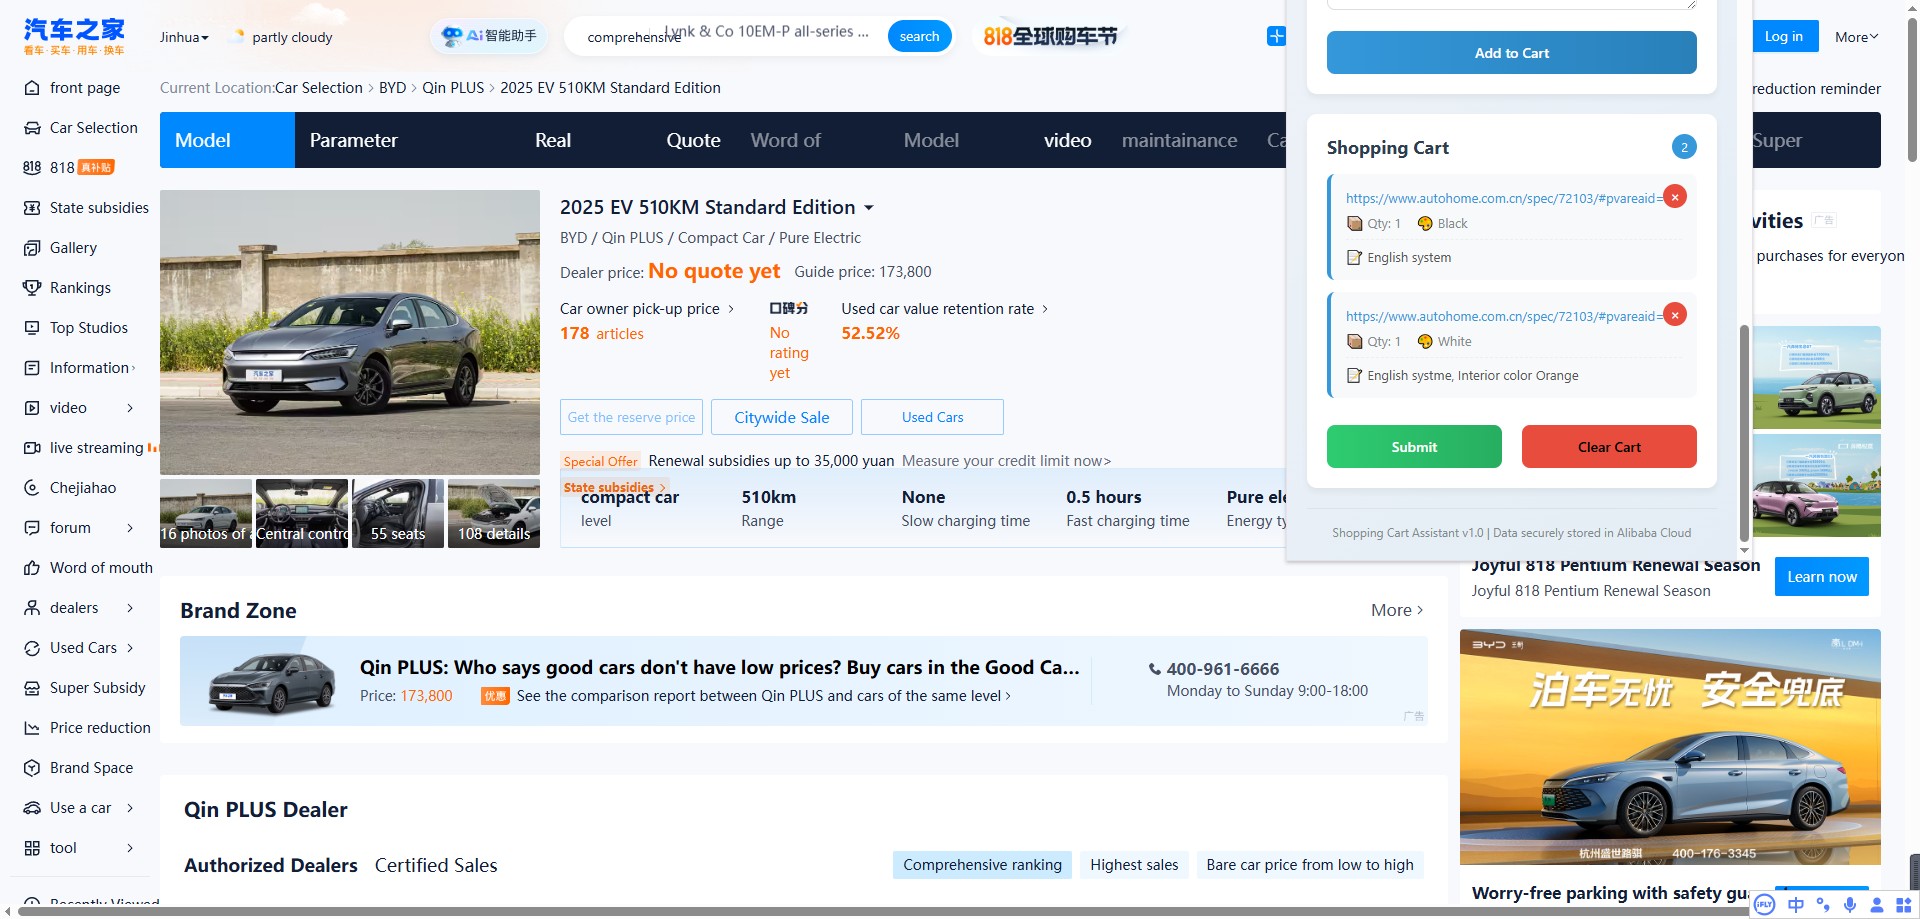
Task: Click the Learn now button
Action: [1821, 576]
